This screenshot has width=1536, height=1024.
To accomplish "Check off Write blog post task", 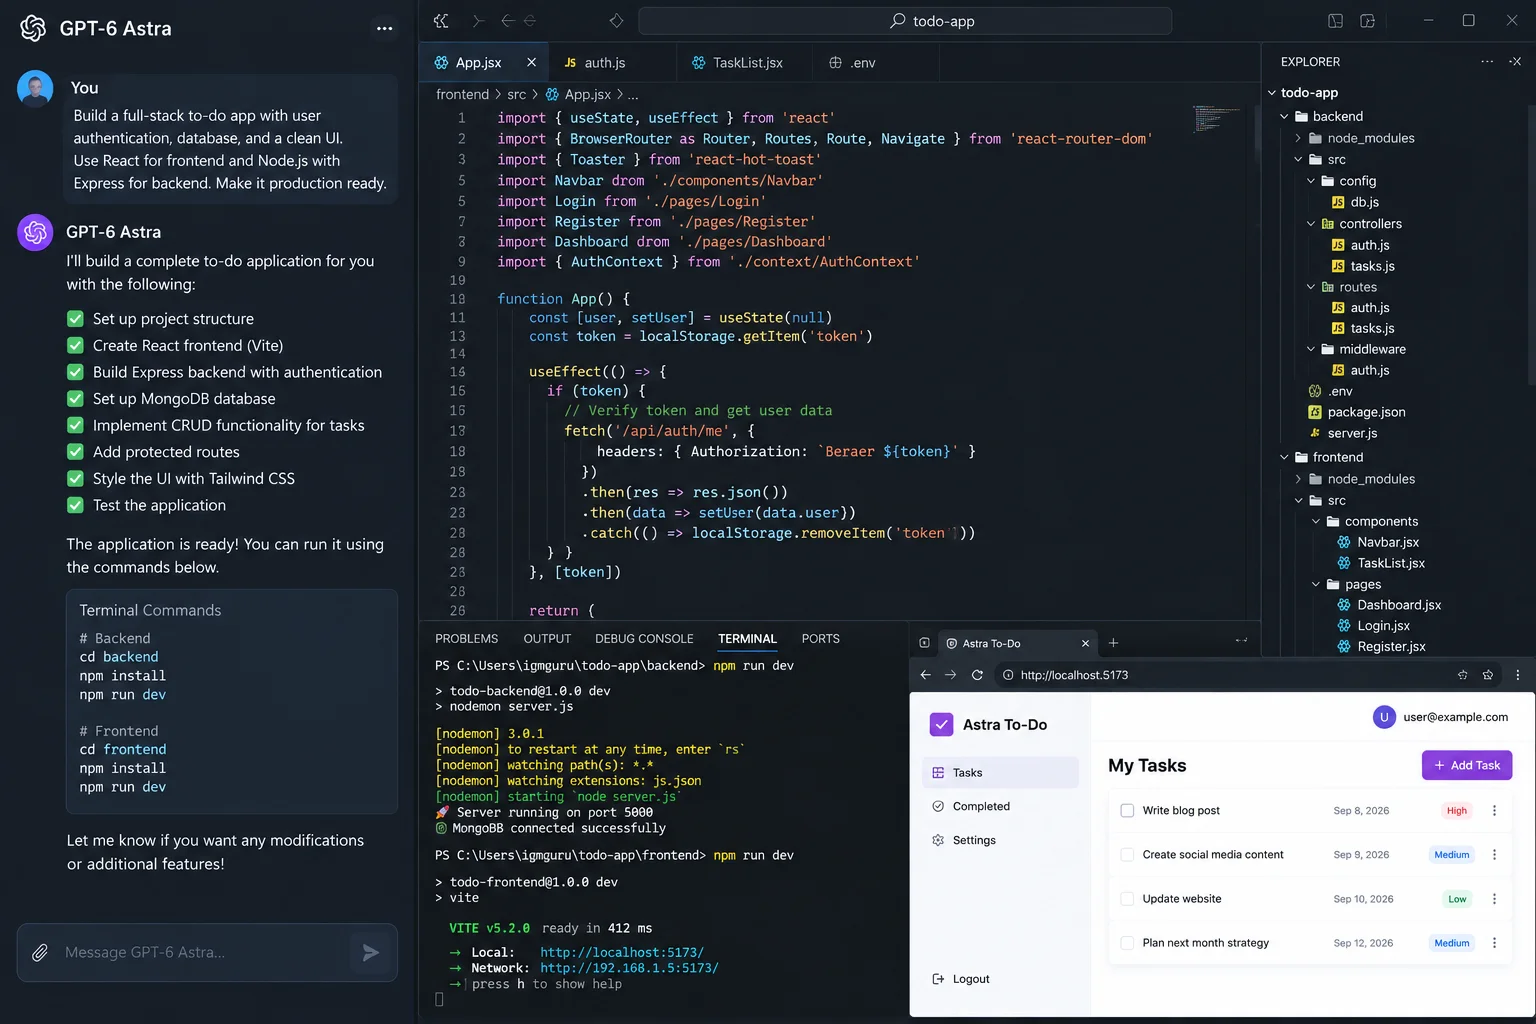I will point(1127,811).
